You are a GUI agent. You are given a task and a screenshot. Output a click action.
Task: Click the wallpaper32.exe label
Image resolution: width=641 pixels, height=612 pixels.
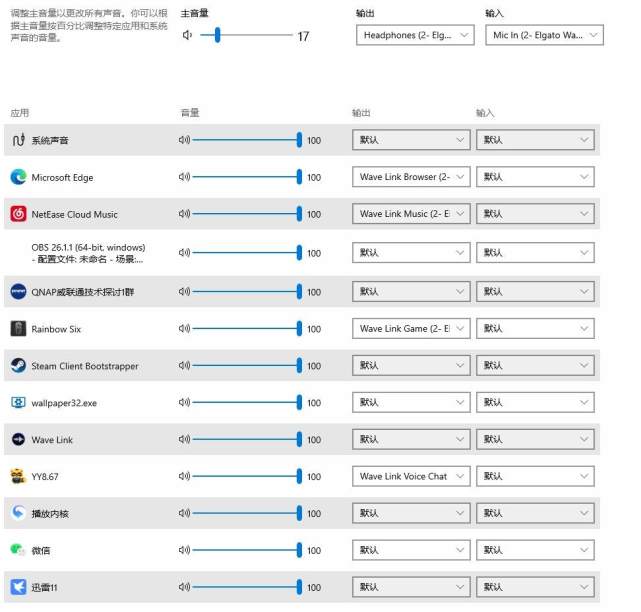tap(64, 403)
